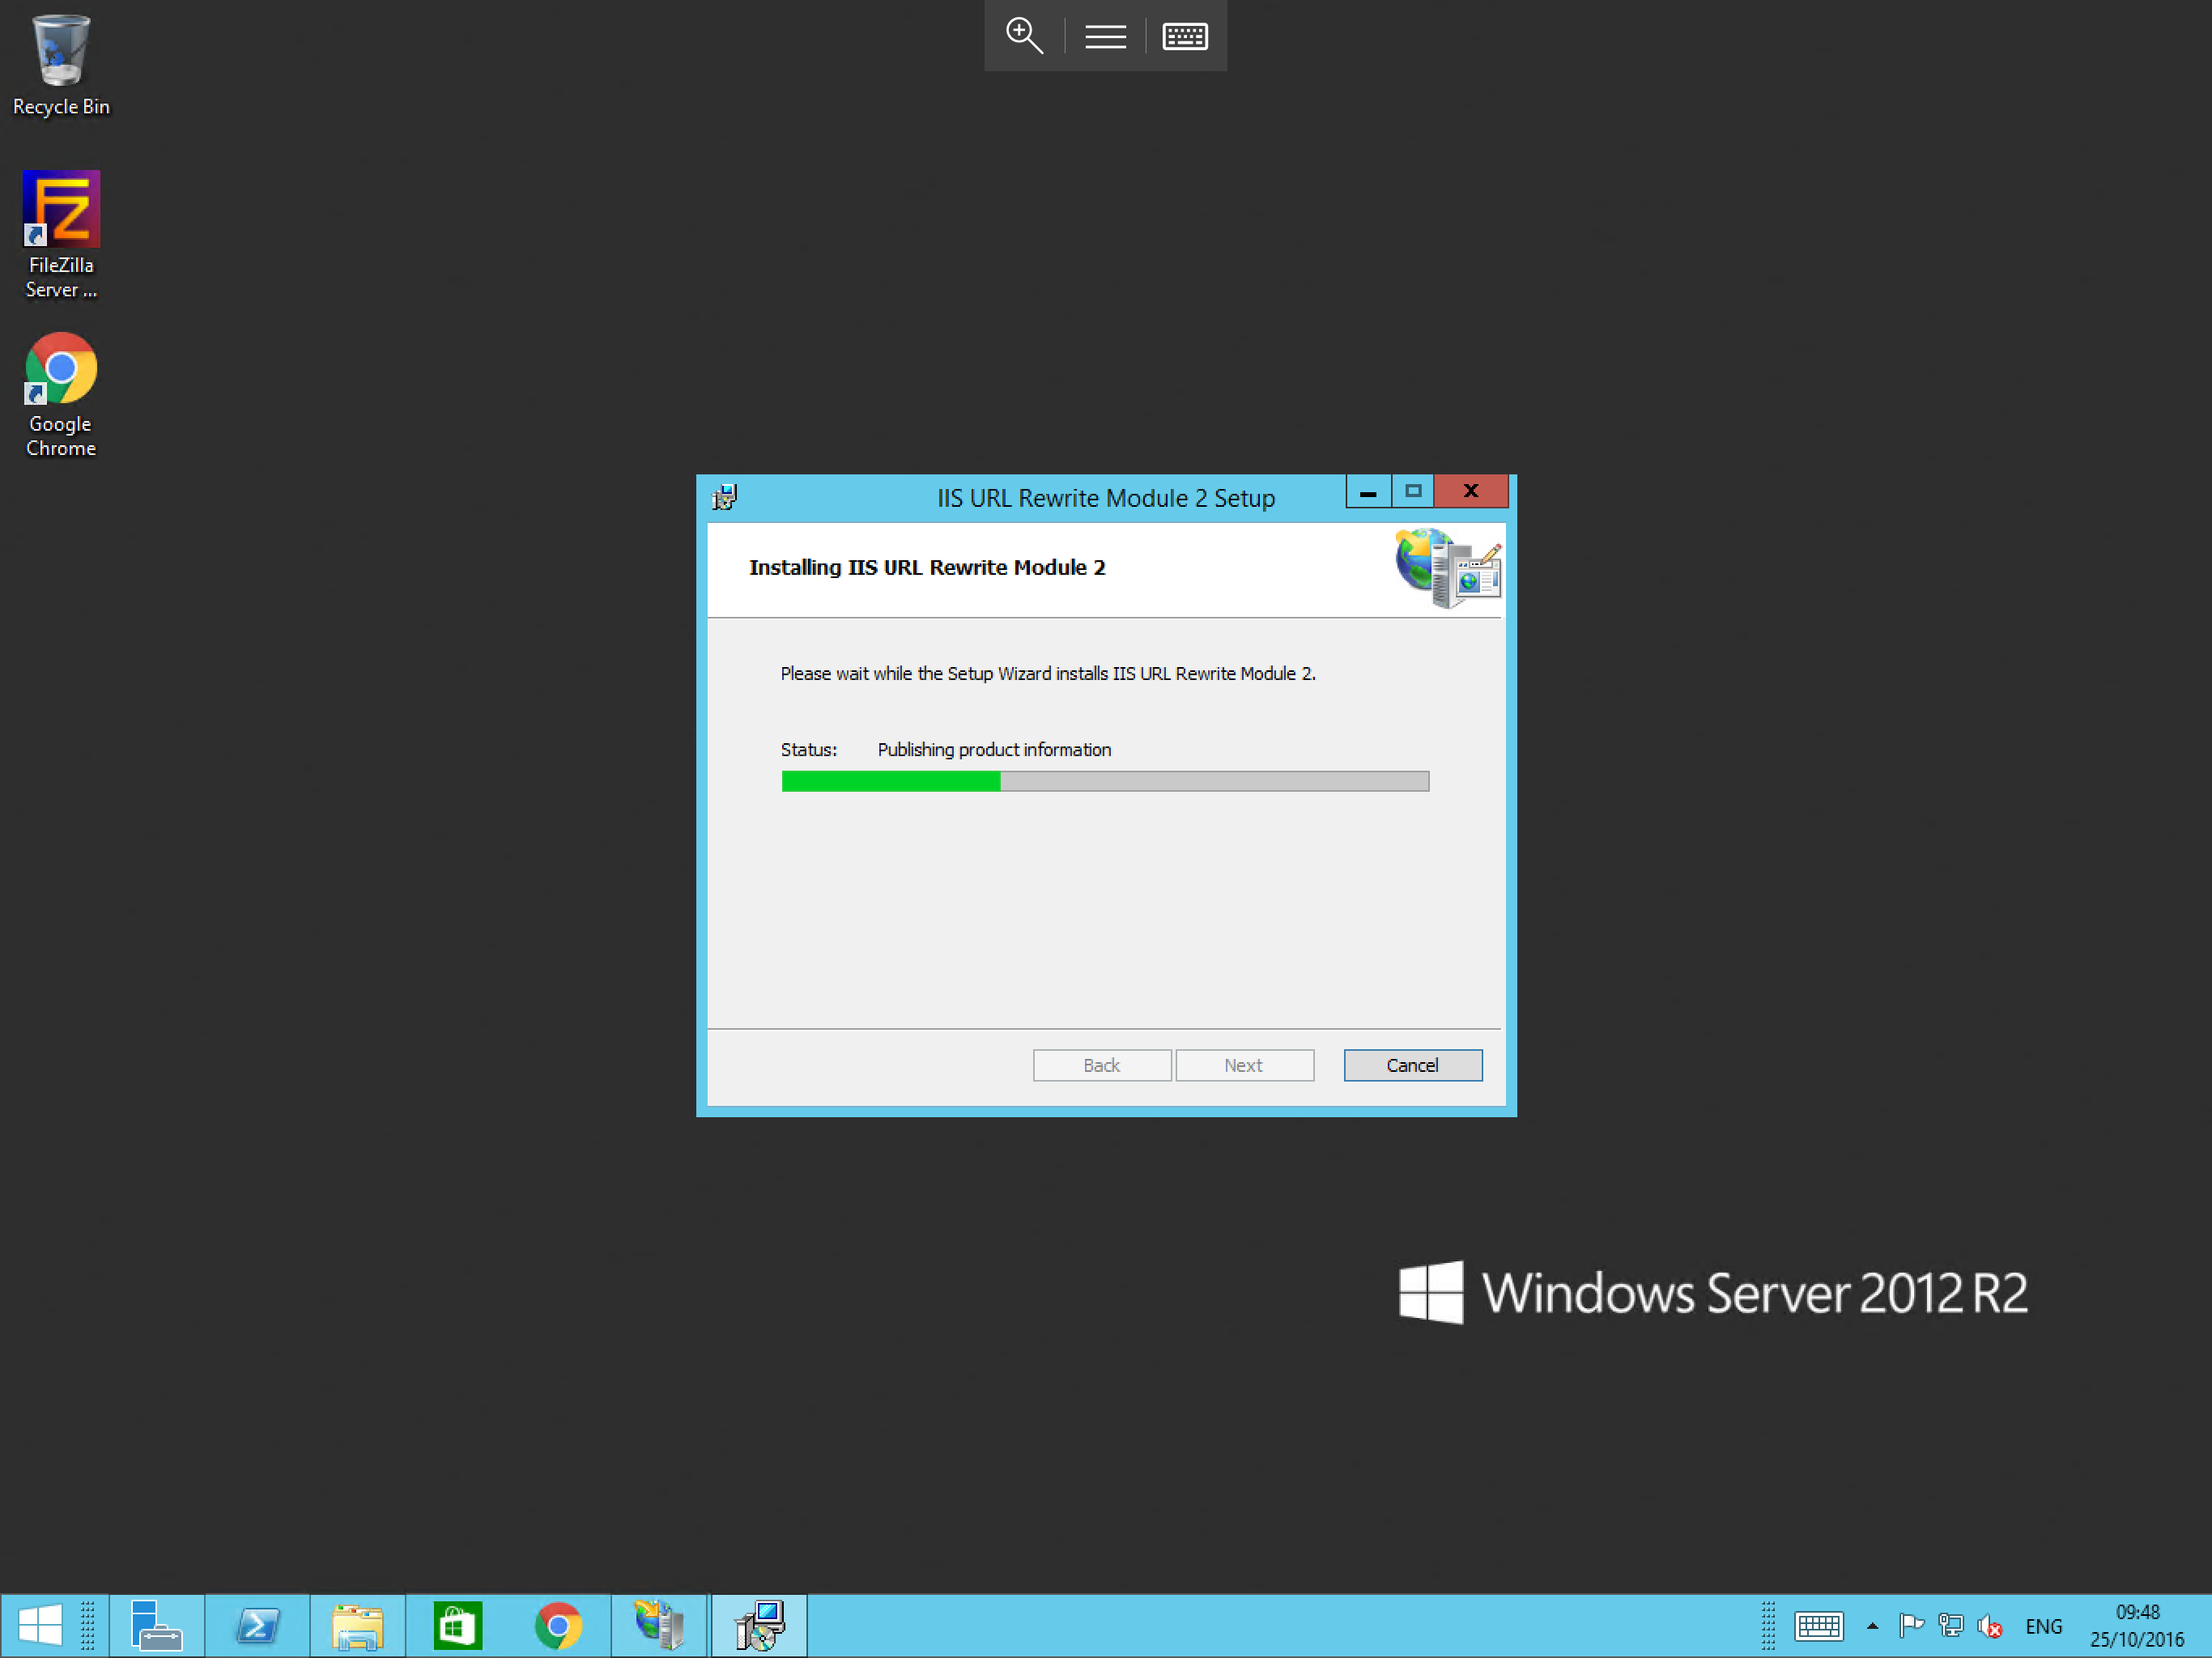The image size is (2212, 1658).
Task: Minimize the IIS URL Rewrite Setup window
Action: pyautogui.click(x=1368, y=491)
